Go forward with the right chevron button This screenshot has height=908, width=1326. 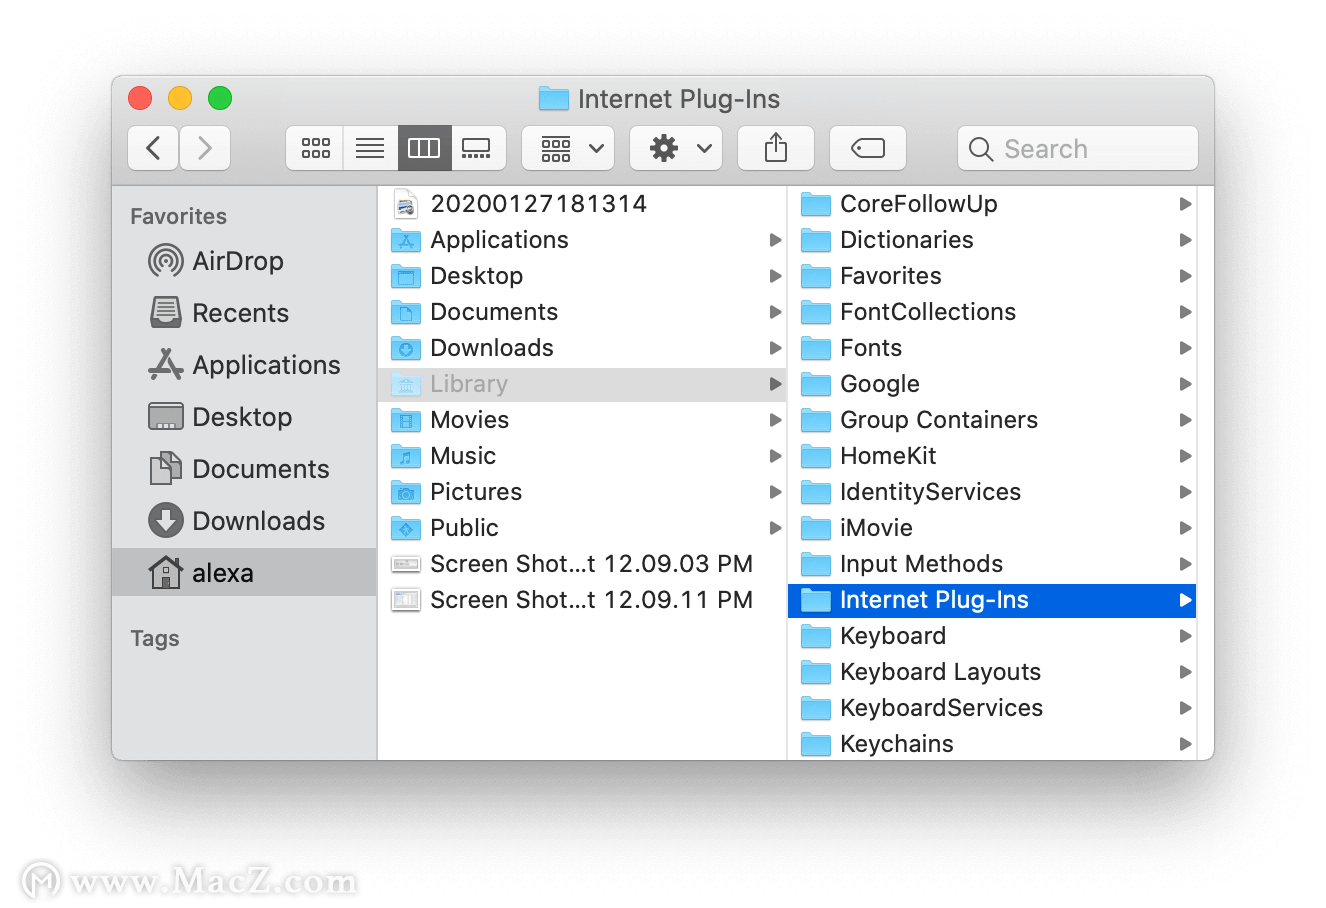(x=205, y=149)
